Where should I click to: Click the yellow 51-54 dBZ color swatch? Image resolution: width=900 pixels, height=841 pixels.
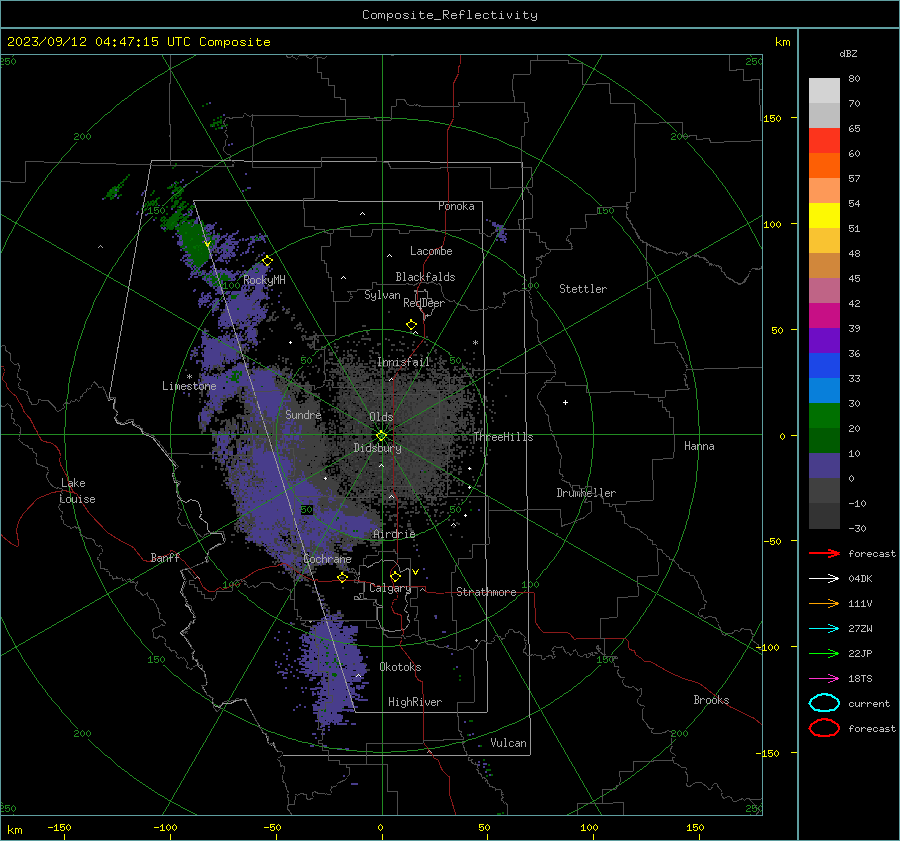click(x=824, y=216)
